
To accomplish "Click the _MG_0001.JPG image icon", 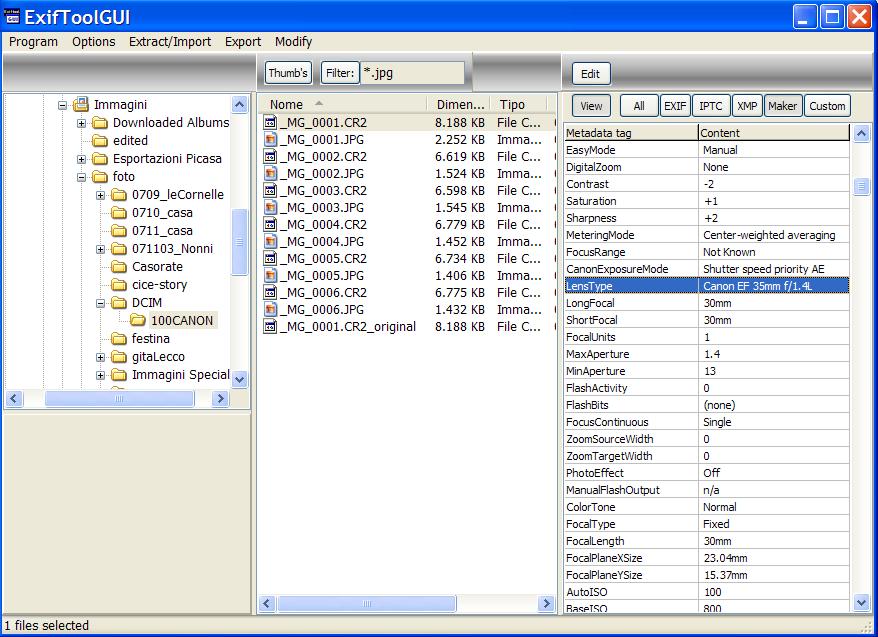I will tap(268, 139).
